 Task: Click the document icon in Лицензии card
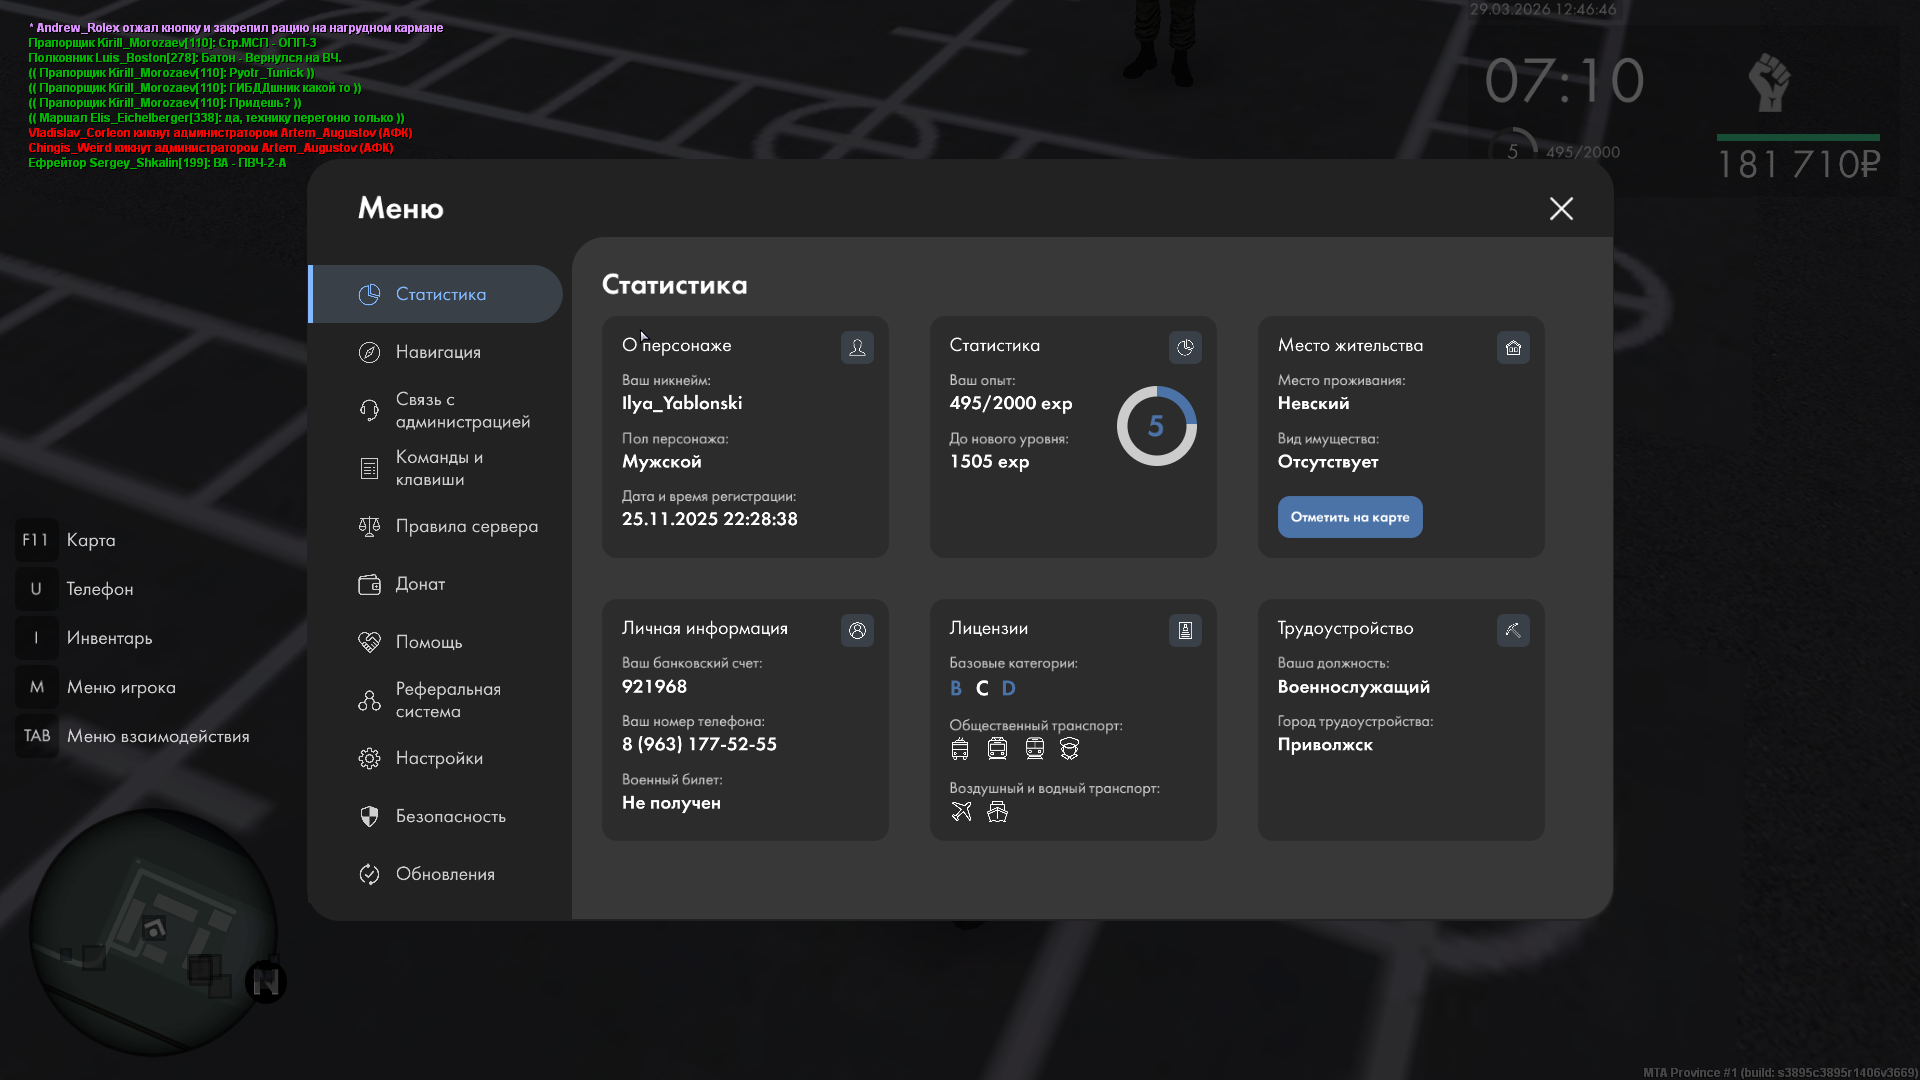click(x=1185, y=630)
